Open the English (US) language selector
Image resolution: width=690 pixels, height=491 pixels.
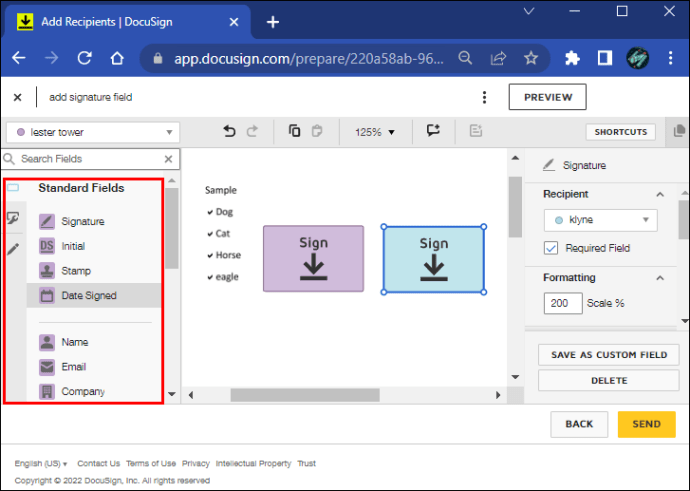point(41,463)
